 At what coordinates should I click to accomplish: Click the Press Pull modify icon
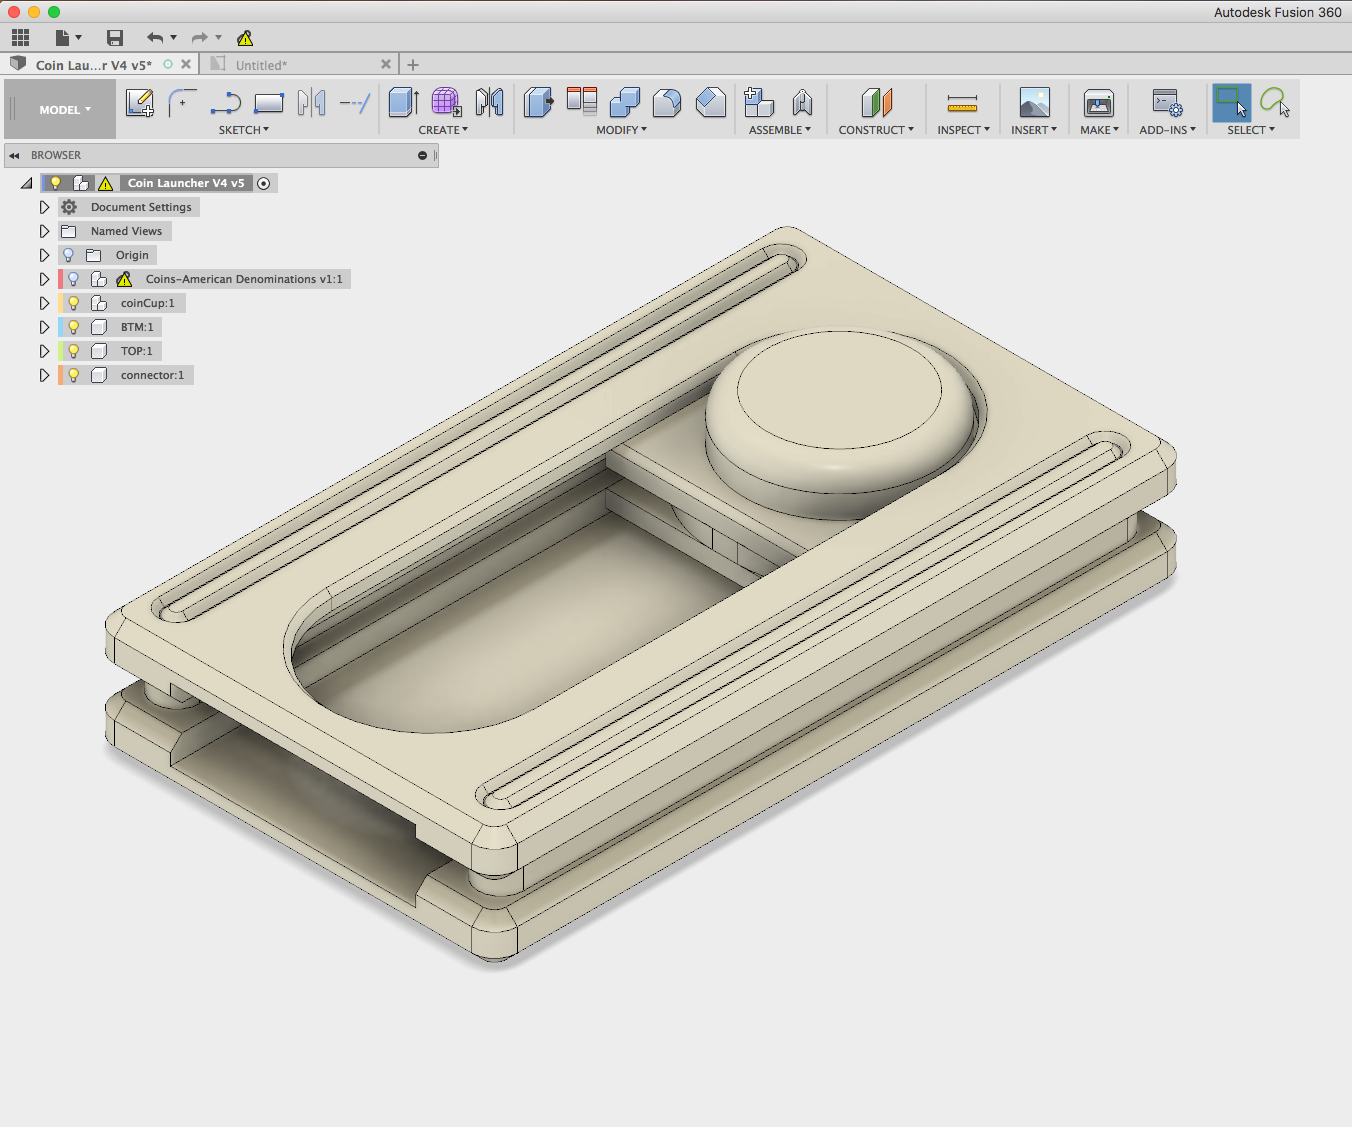pos(538,103)
